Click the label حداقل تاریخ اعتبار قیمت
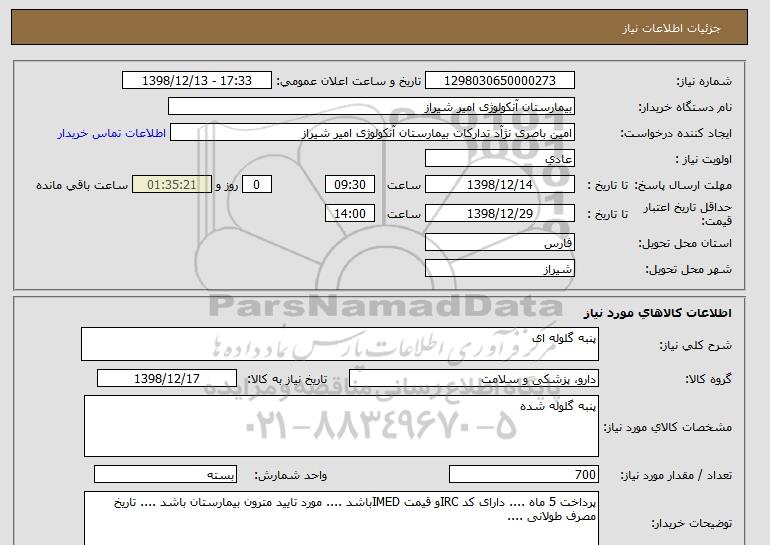Screen dimensions: 770x545 point(688,214)
